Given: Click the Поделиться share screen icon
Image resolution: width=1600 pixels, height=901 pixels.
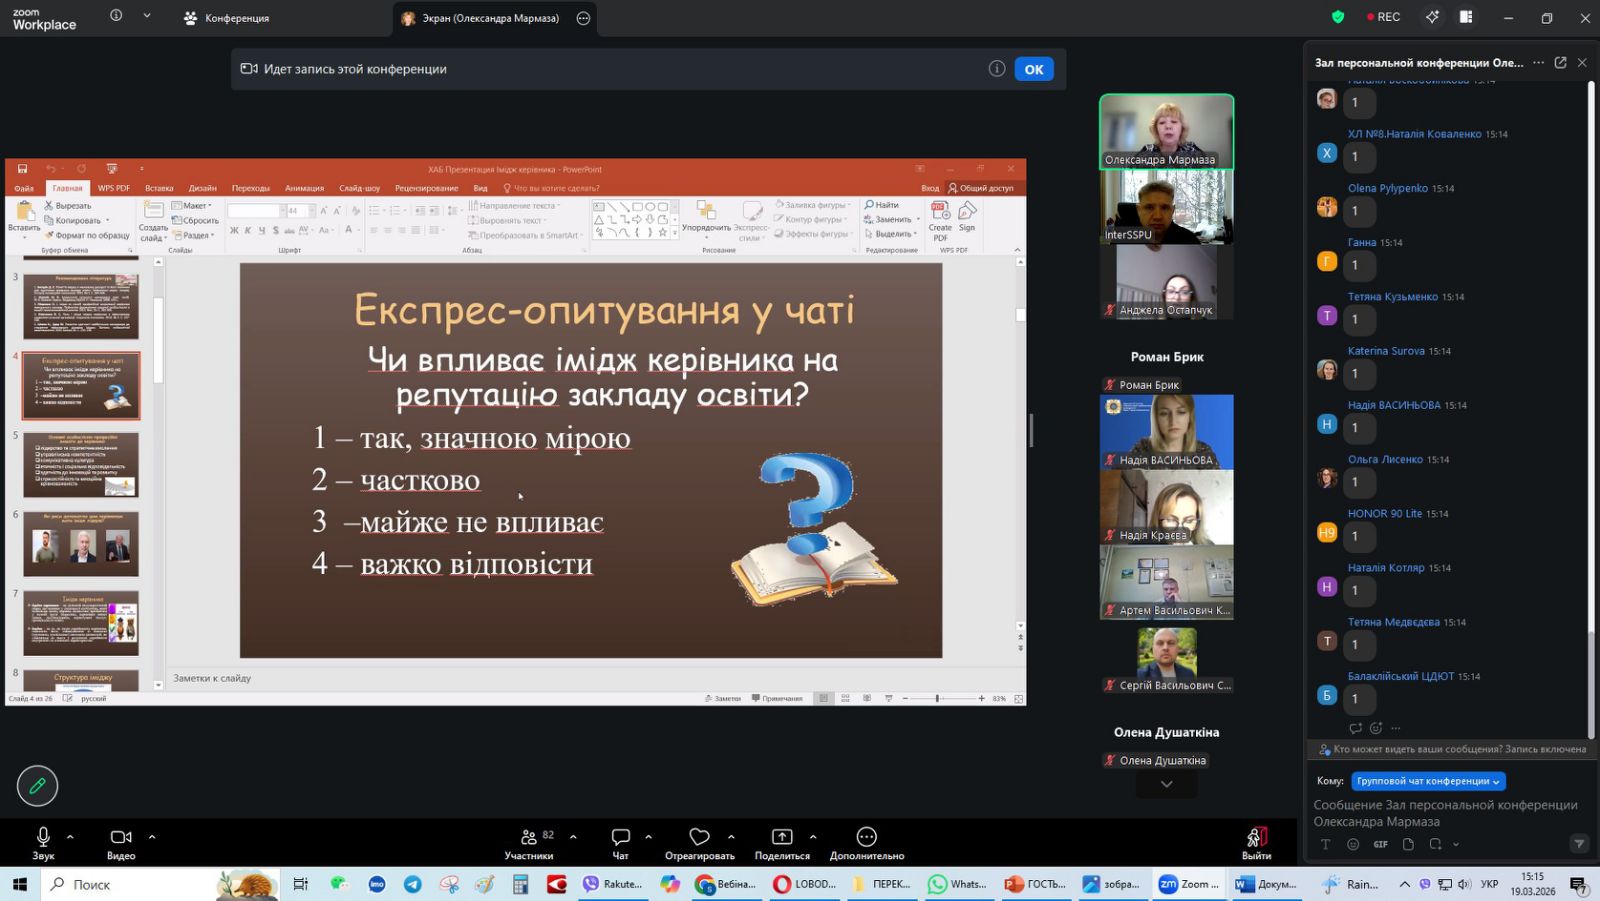Looking at the screenshot, I should pyautogui.click(x=782, y=843).
